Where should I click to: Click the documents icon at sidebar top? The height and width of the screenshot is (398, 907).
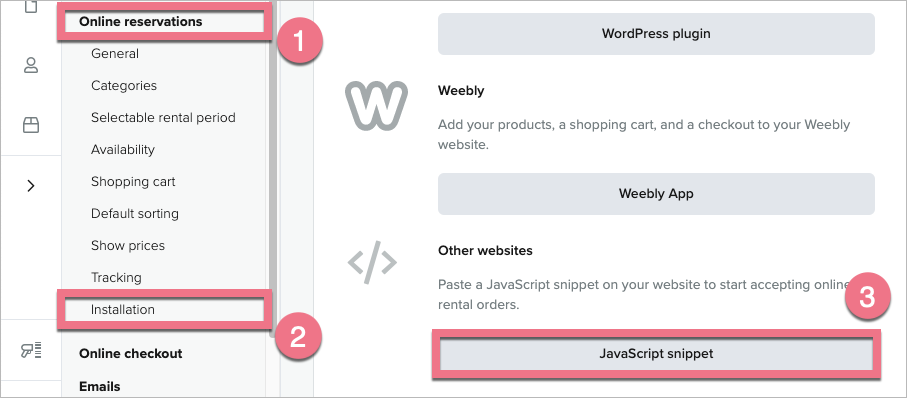pos(31,6)
